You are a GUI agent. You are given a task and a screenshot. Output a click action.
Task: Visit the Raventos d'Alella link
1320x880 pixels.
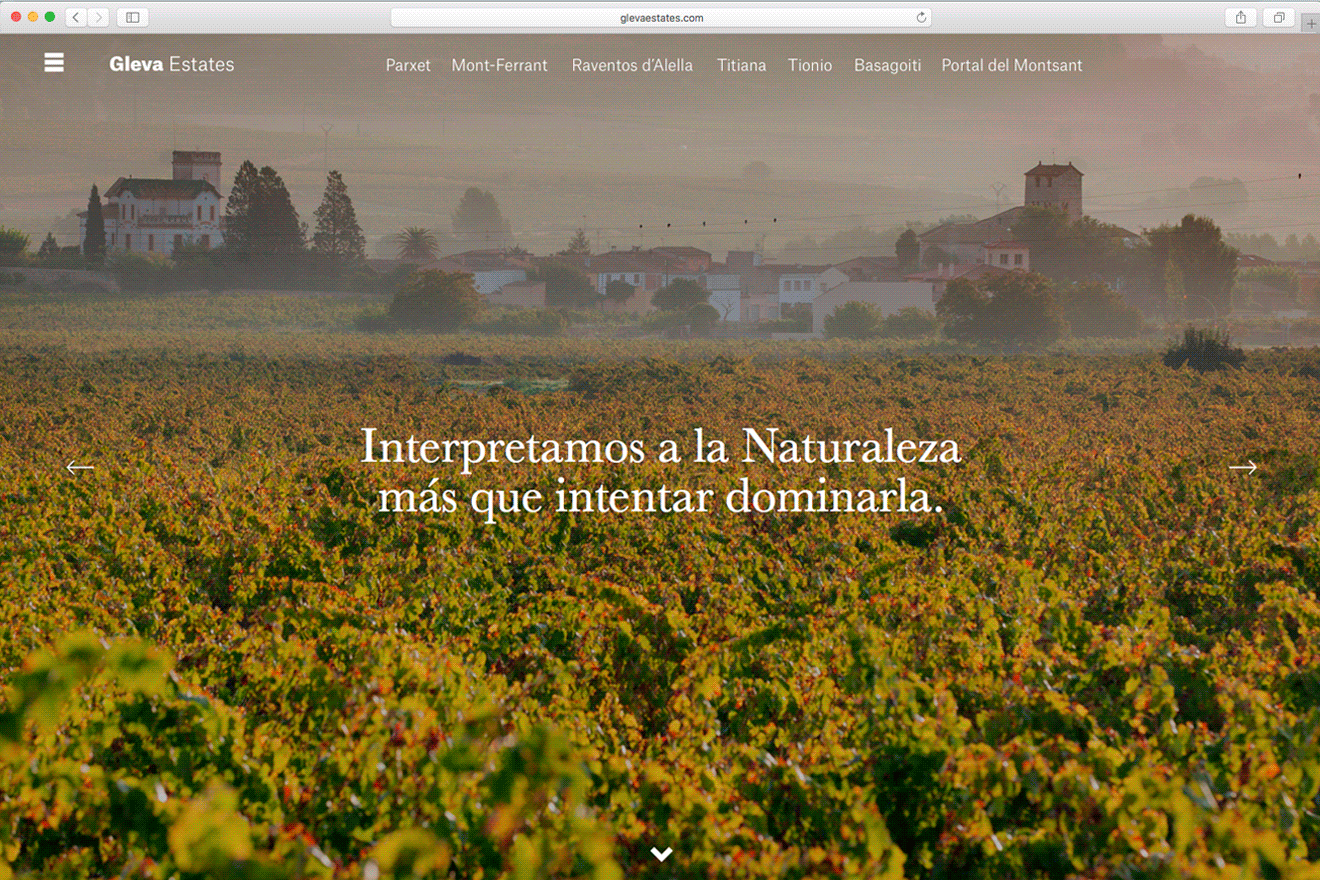click(x=632, y=65)
